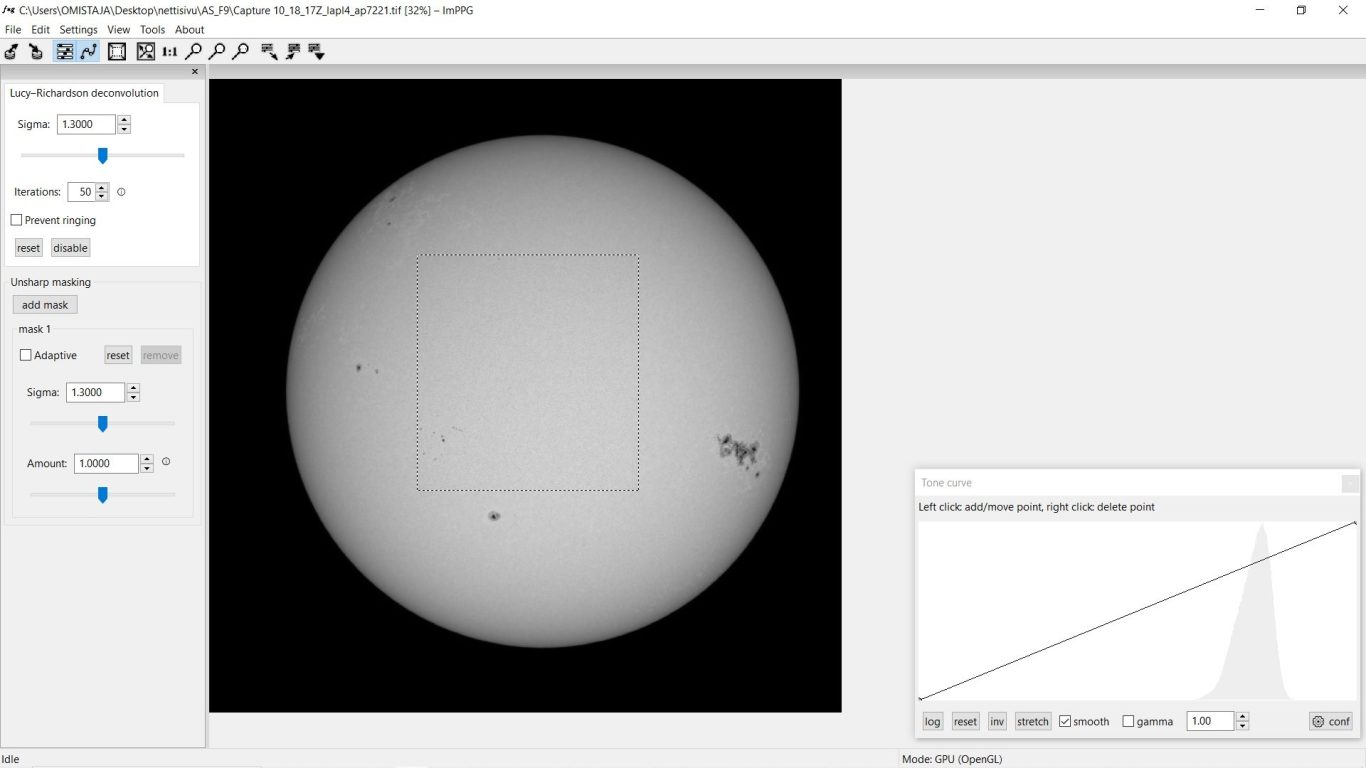Click the inv button to invert curve
Image resolution: width=1366 pixels, height=768 pixels.
pyautogui.click(x=997, y=721)
